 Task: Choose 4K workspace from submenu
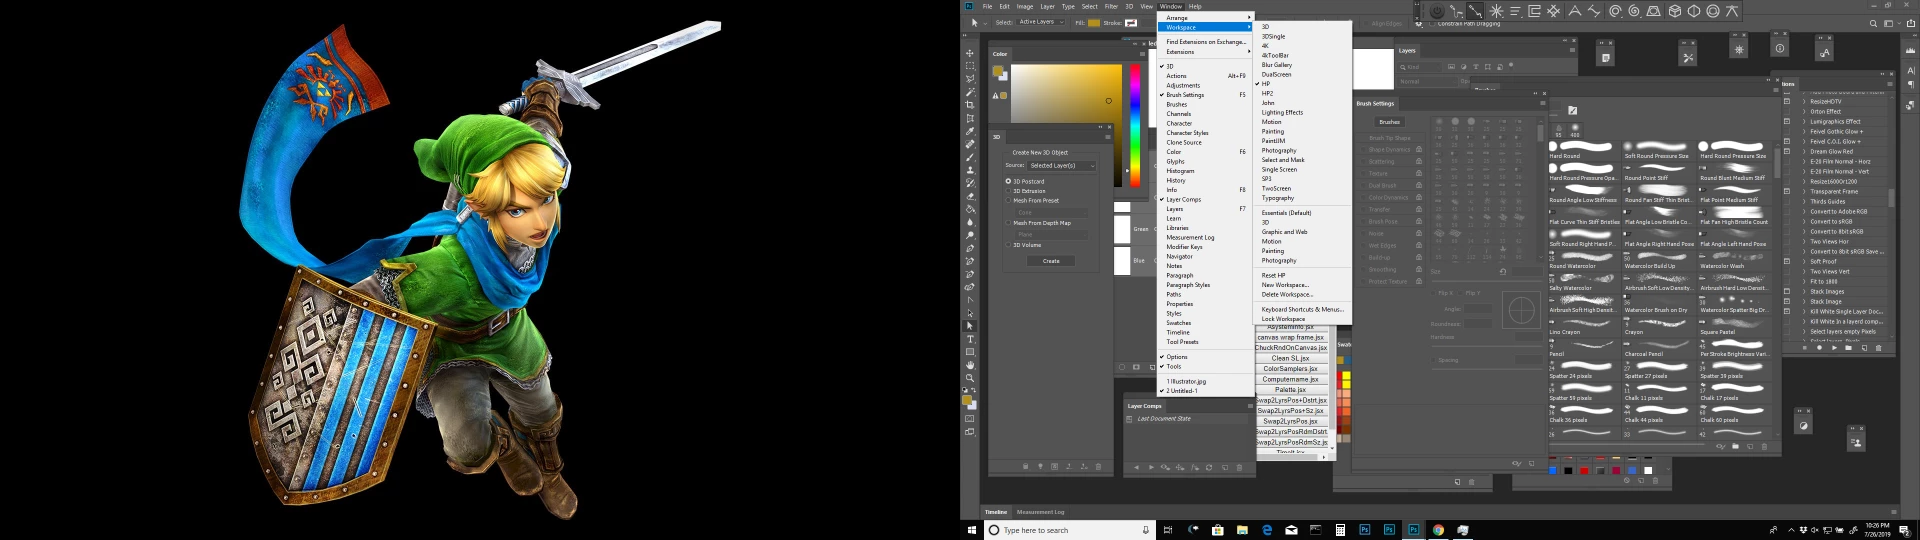1304,46
